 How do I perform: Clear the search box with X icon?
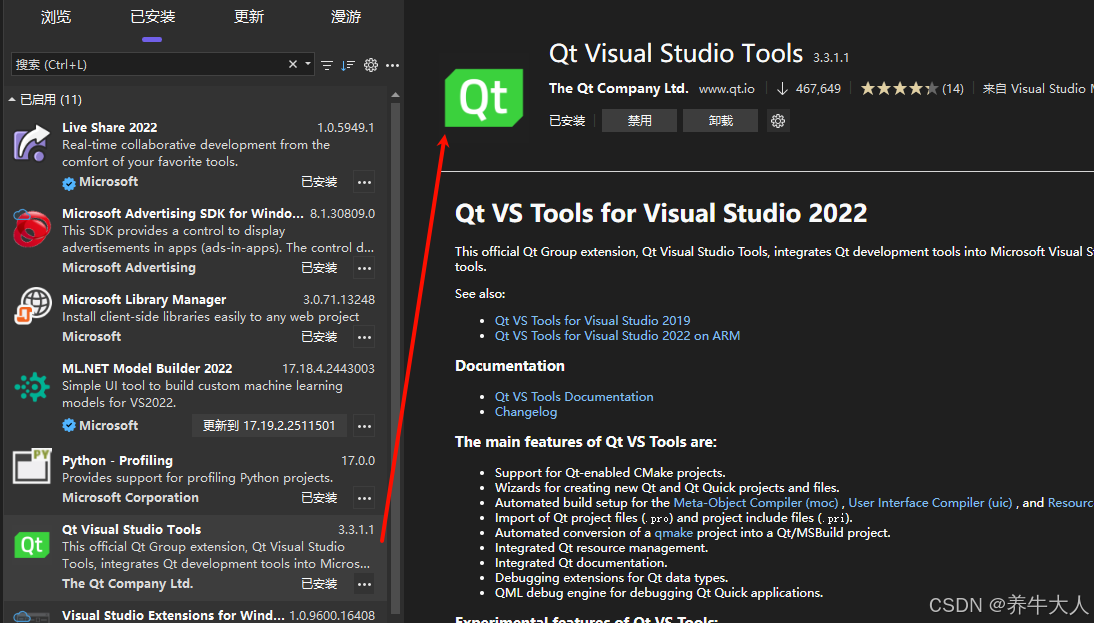293,64
